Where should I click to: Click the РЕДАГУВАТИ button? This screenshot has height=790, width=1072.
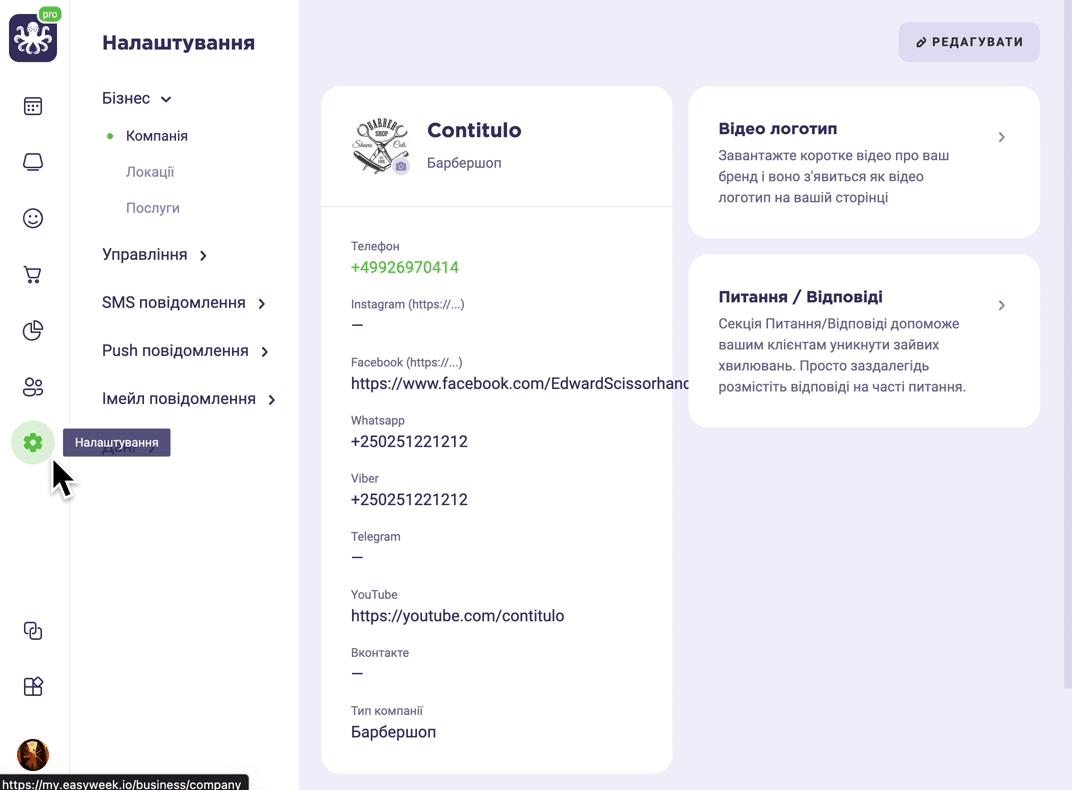pyautogui.click(x=969, y=42)
